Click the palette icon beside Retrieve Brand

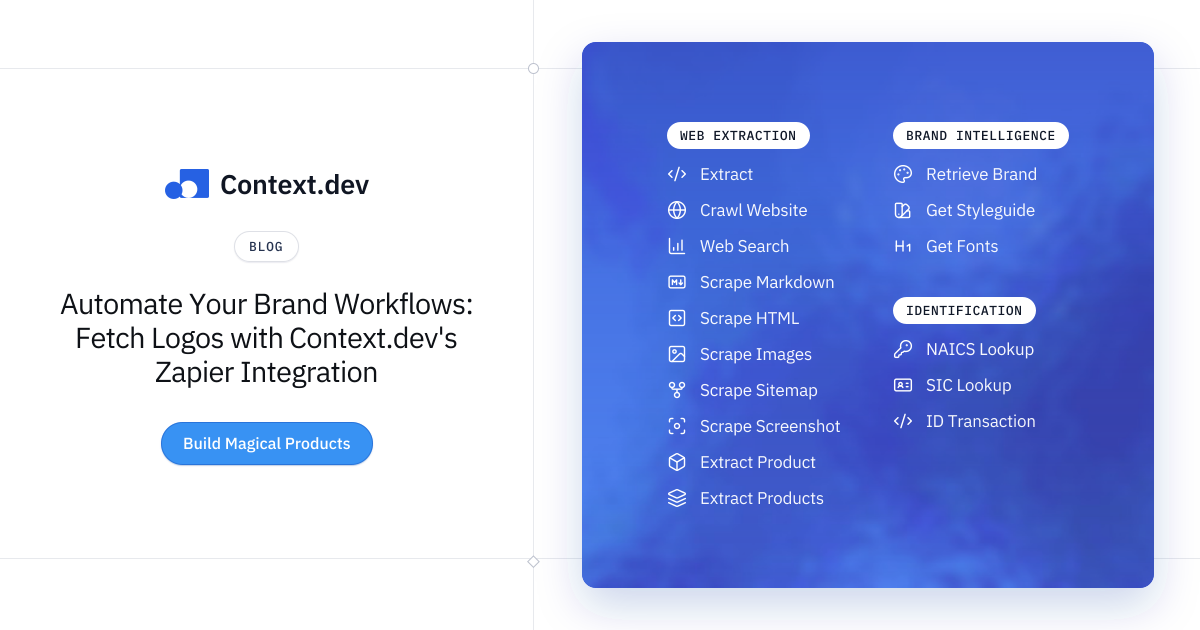(x=903, y=174)
